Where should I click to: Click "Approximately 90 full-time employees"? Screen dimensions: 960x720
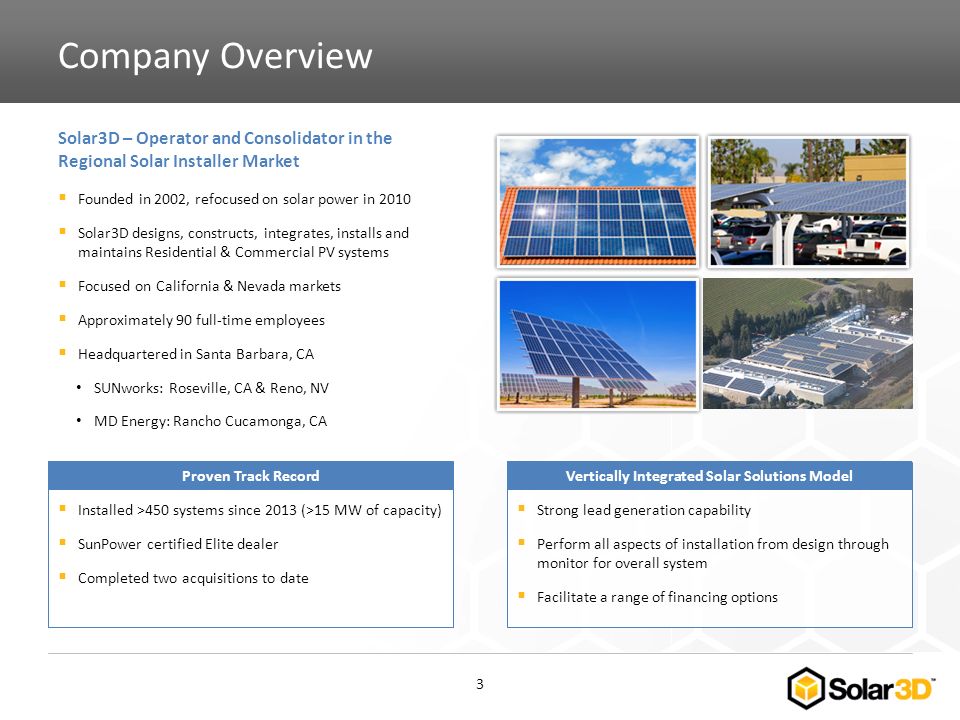[x=201, y=320]
